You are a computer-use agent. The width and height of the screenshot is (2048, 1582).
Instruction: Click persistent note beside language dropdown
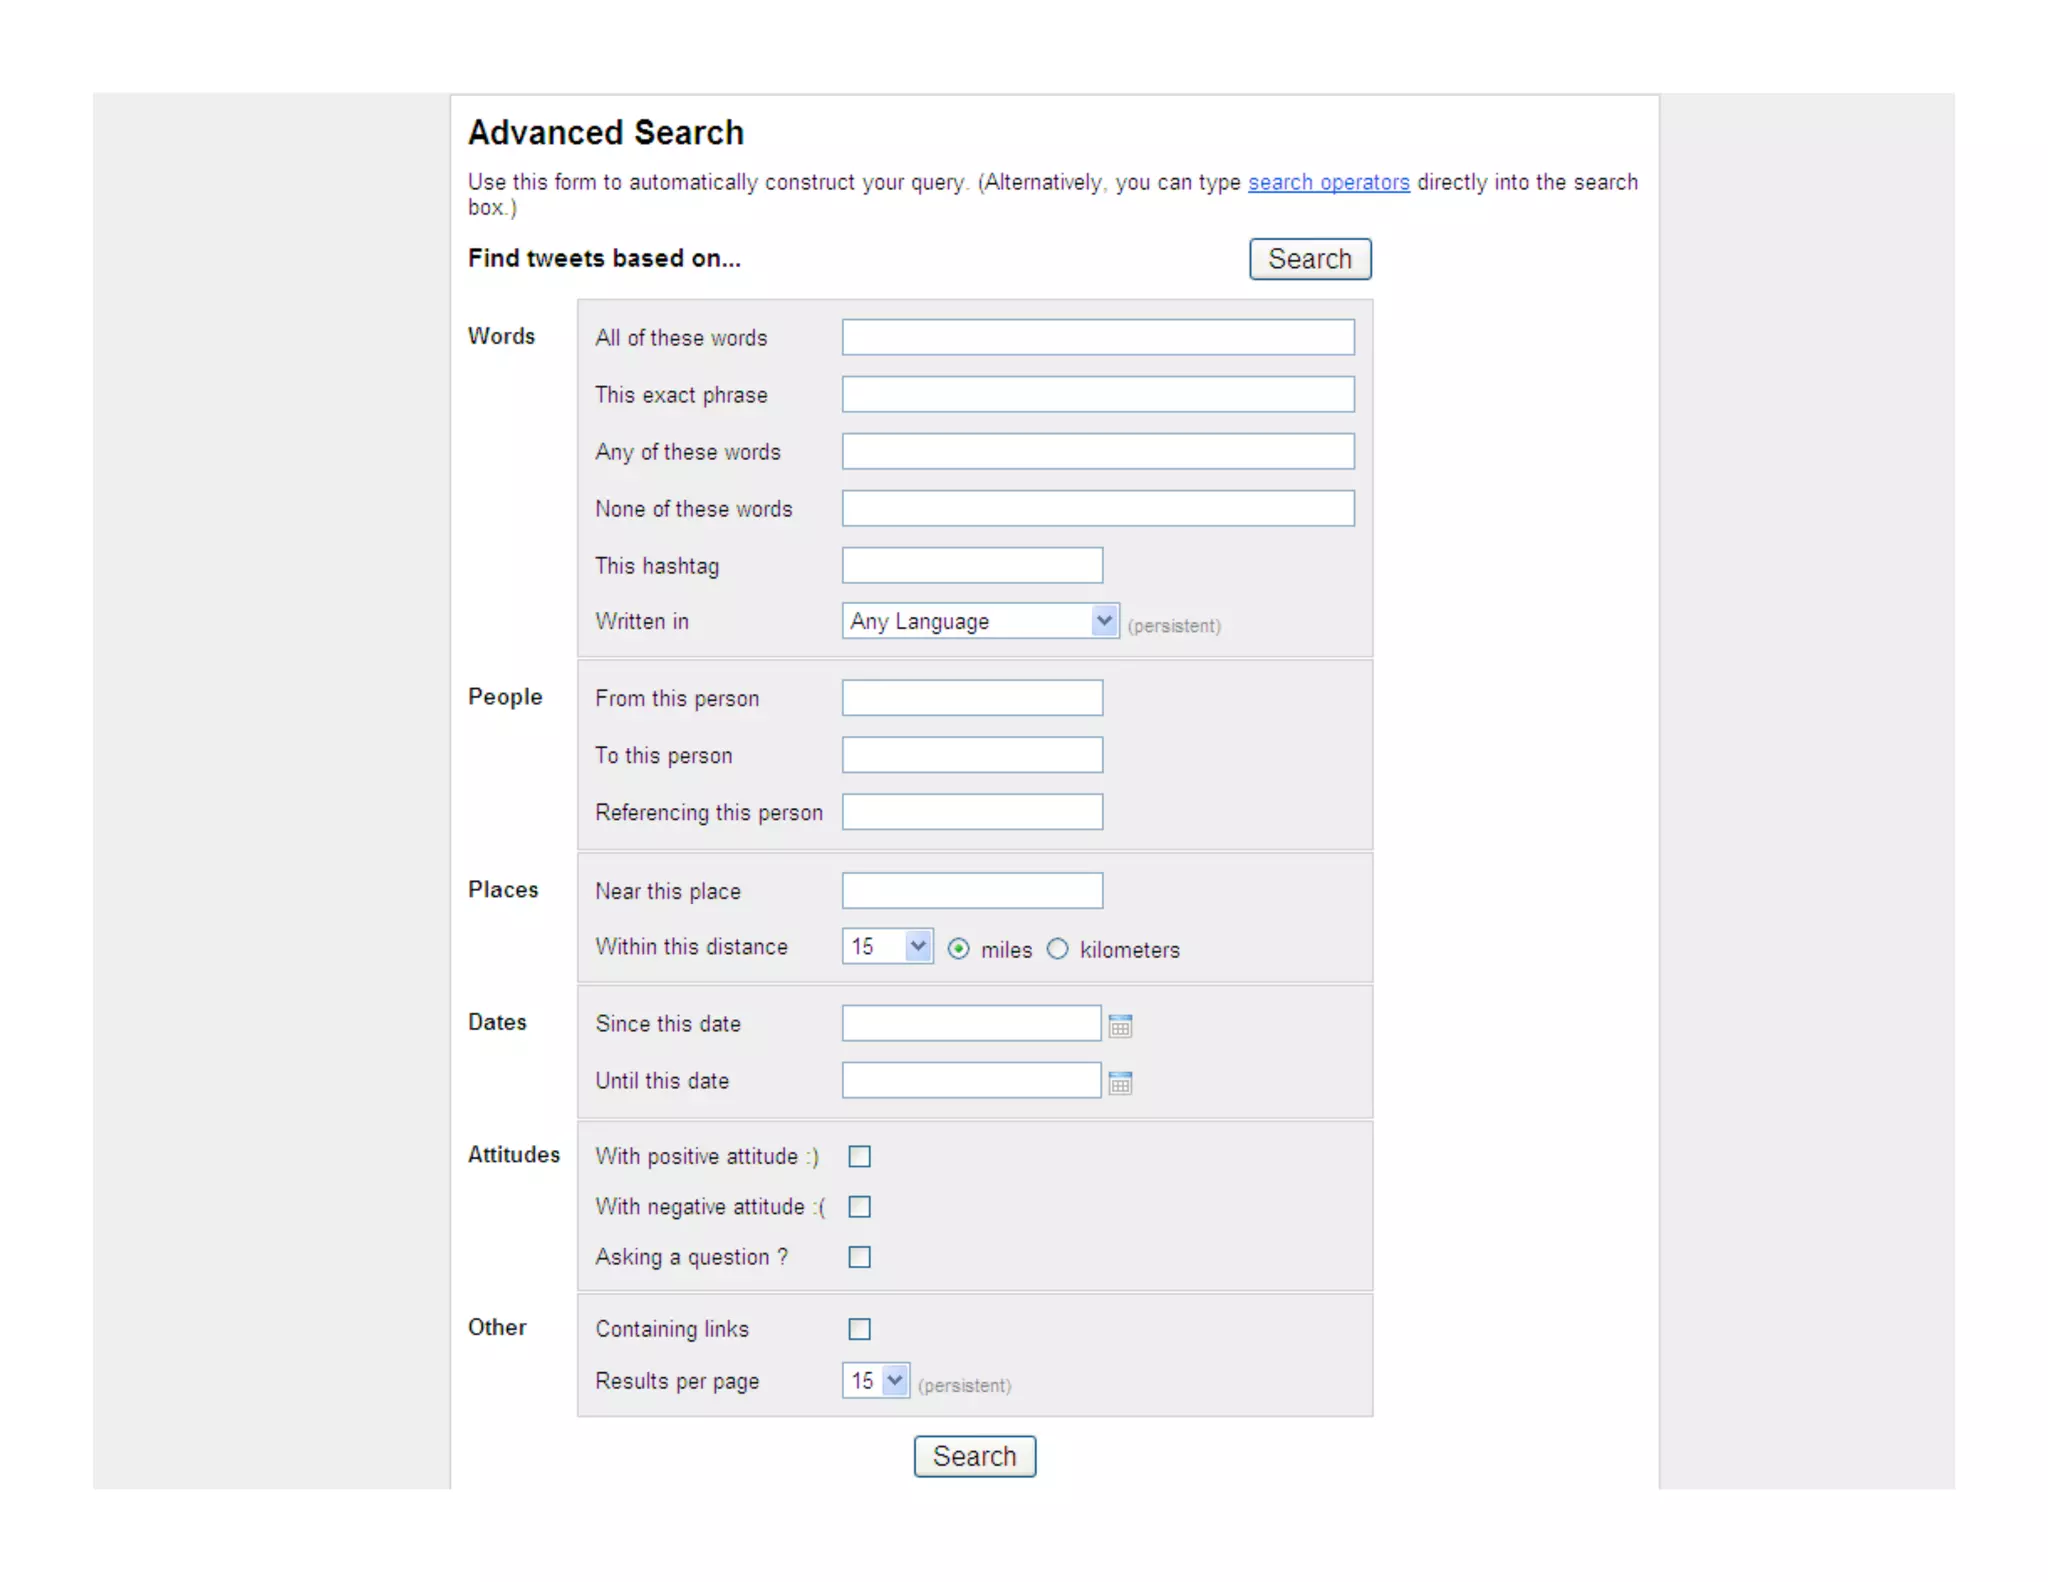(1174, 626)
